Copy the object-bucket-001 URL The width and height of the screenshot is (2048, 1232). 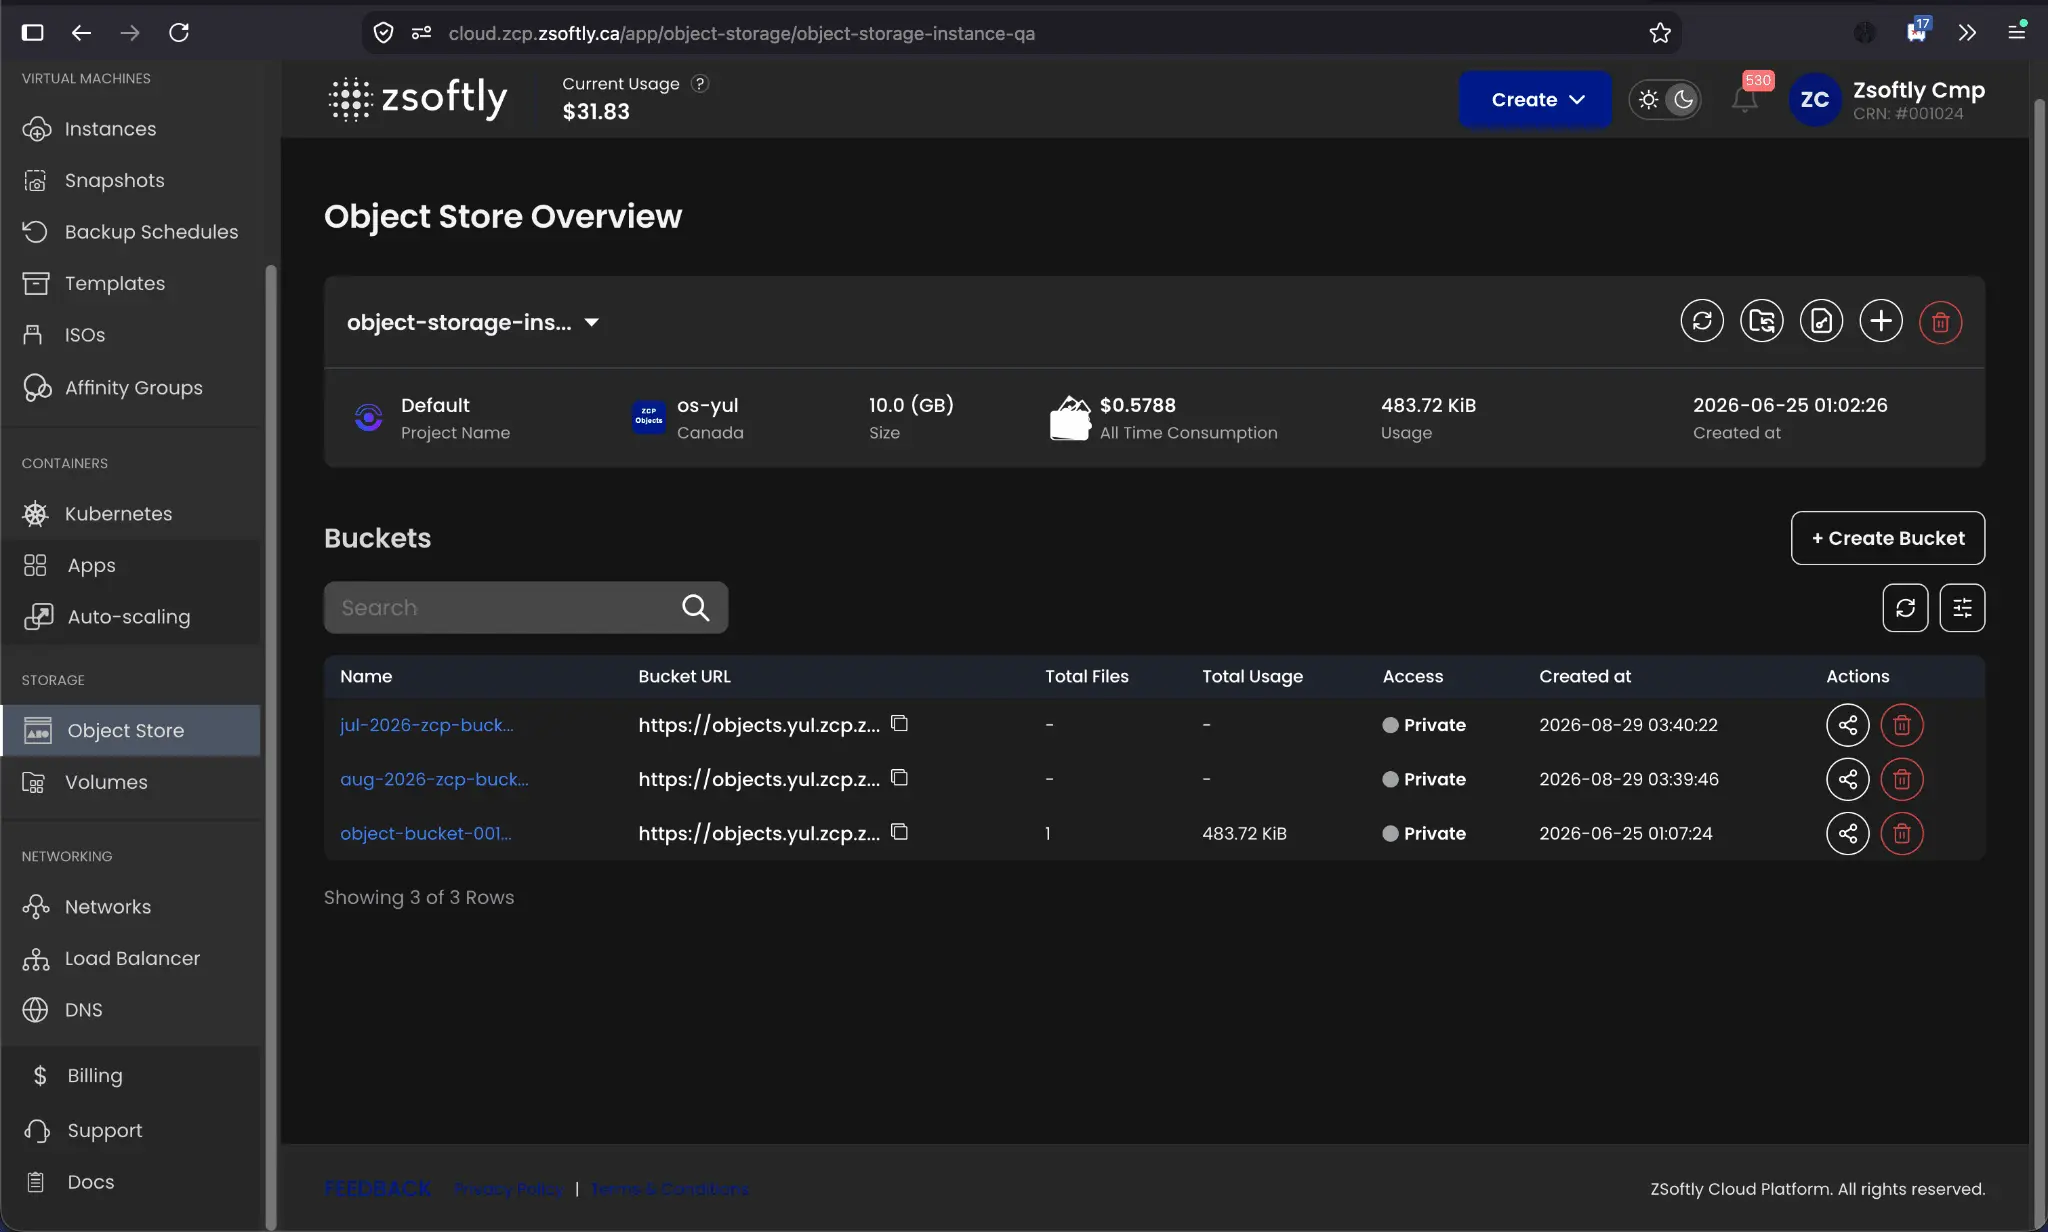click(899, 831)
